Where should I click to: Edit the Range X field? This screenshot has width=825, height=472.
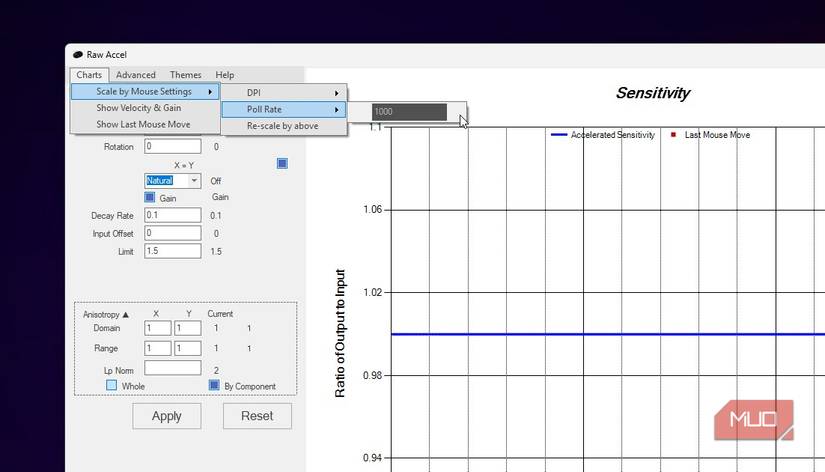[x=157, y=348]
